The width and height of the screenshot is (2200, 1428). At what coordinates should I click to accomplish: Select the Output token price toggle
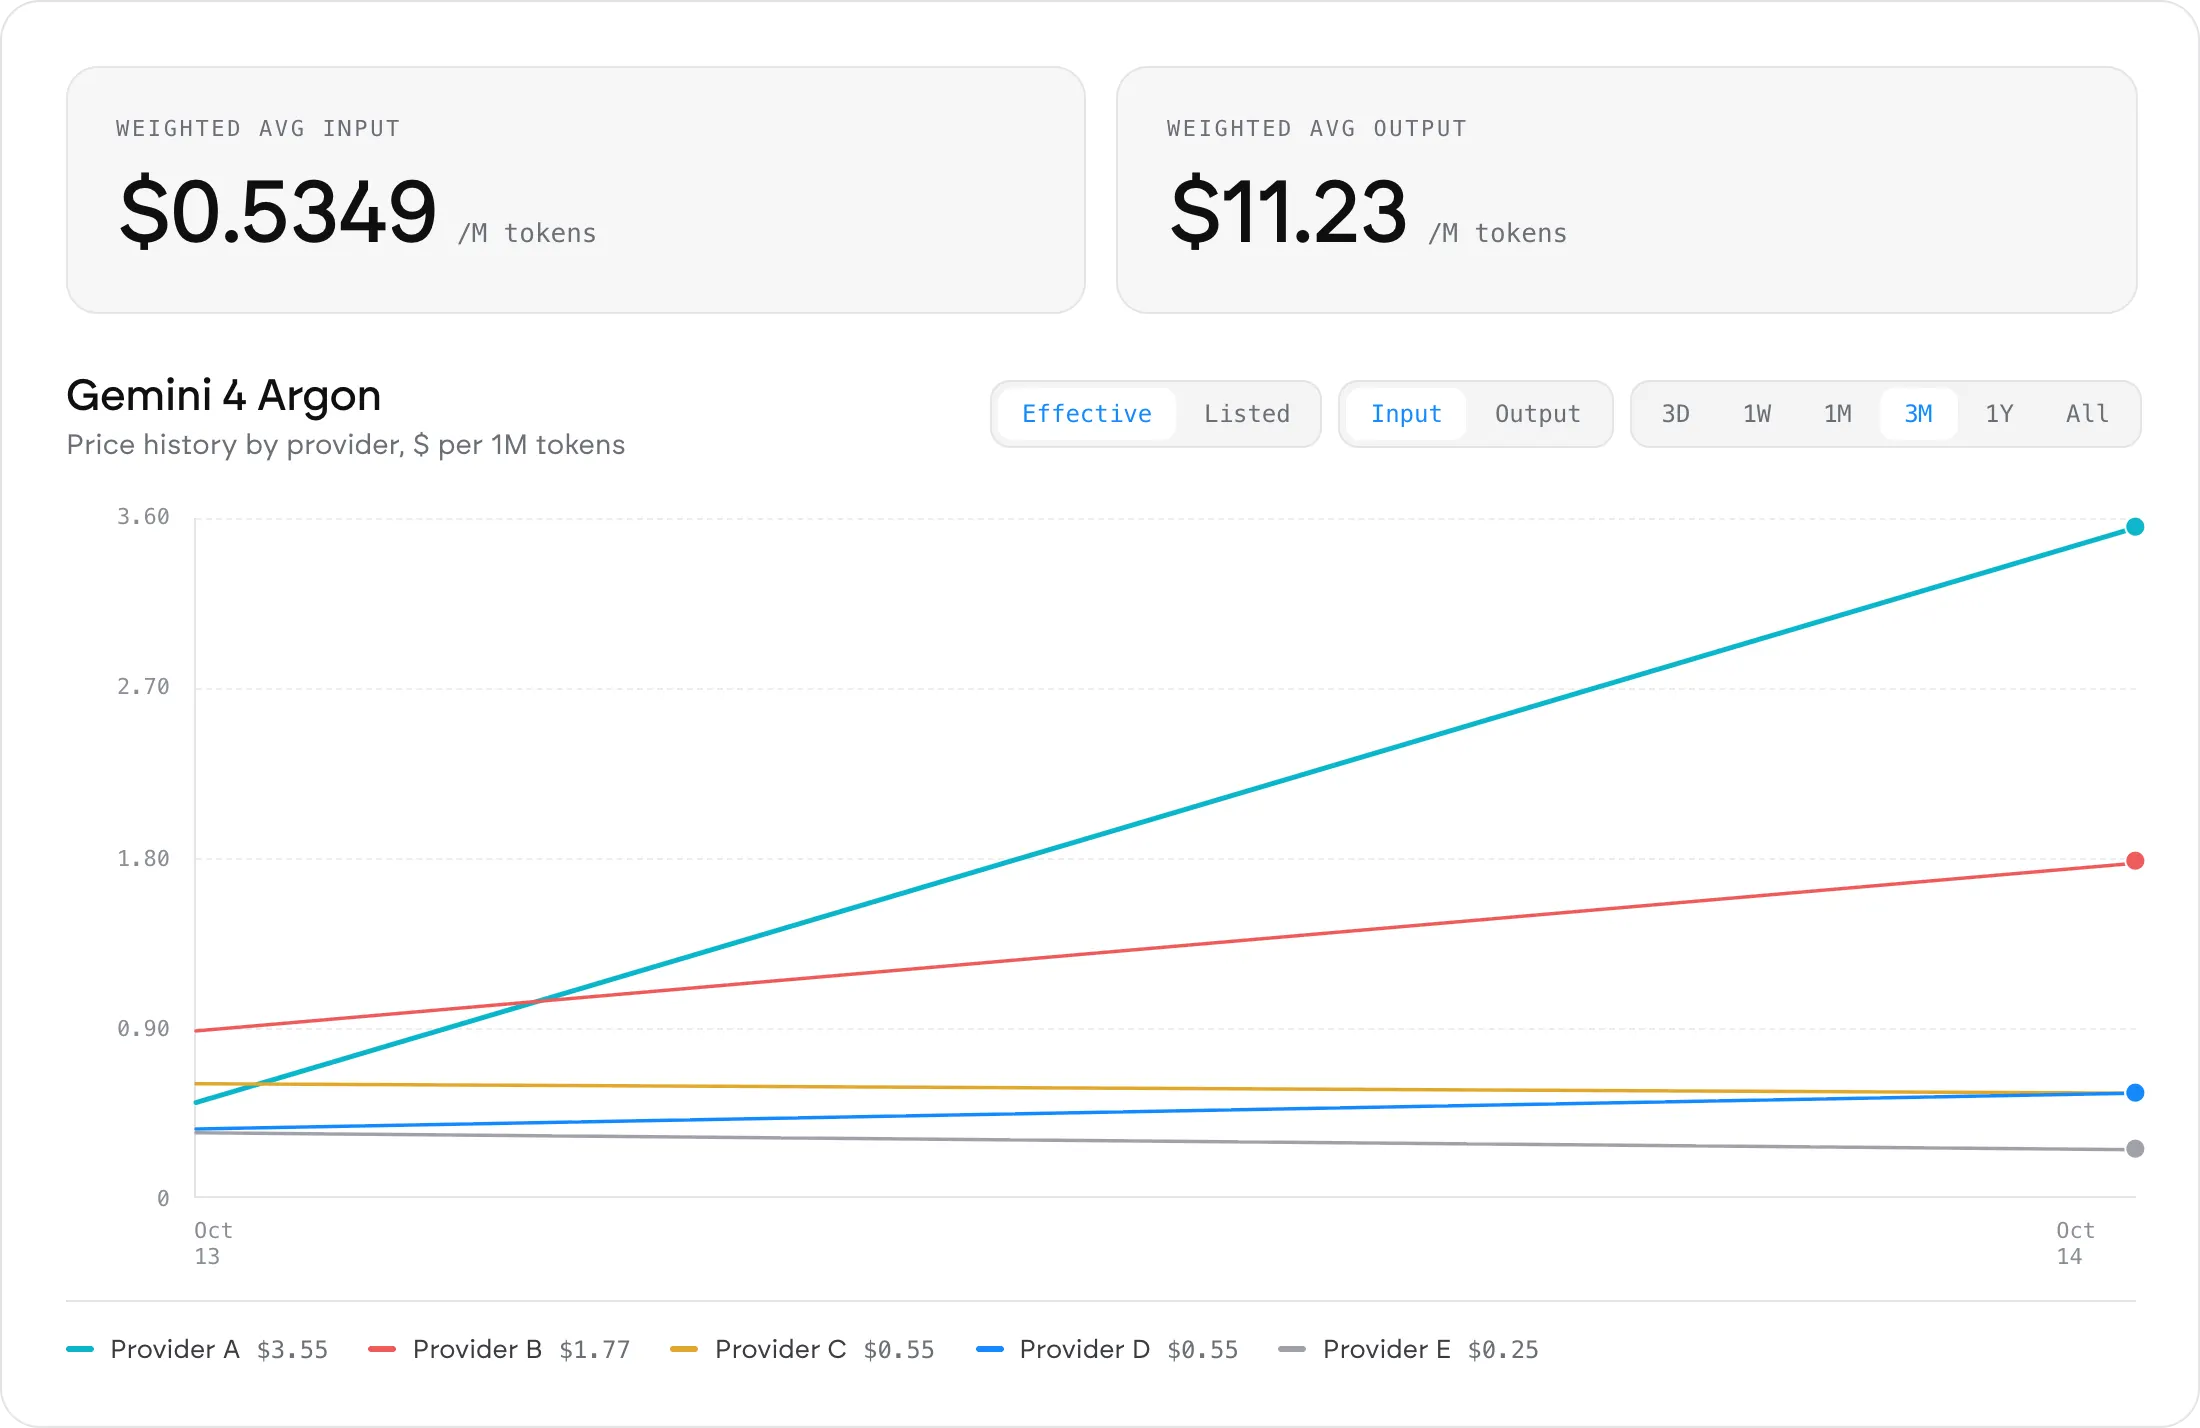(x=1537, y=414)
